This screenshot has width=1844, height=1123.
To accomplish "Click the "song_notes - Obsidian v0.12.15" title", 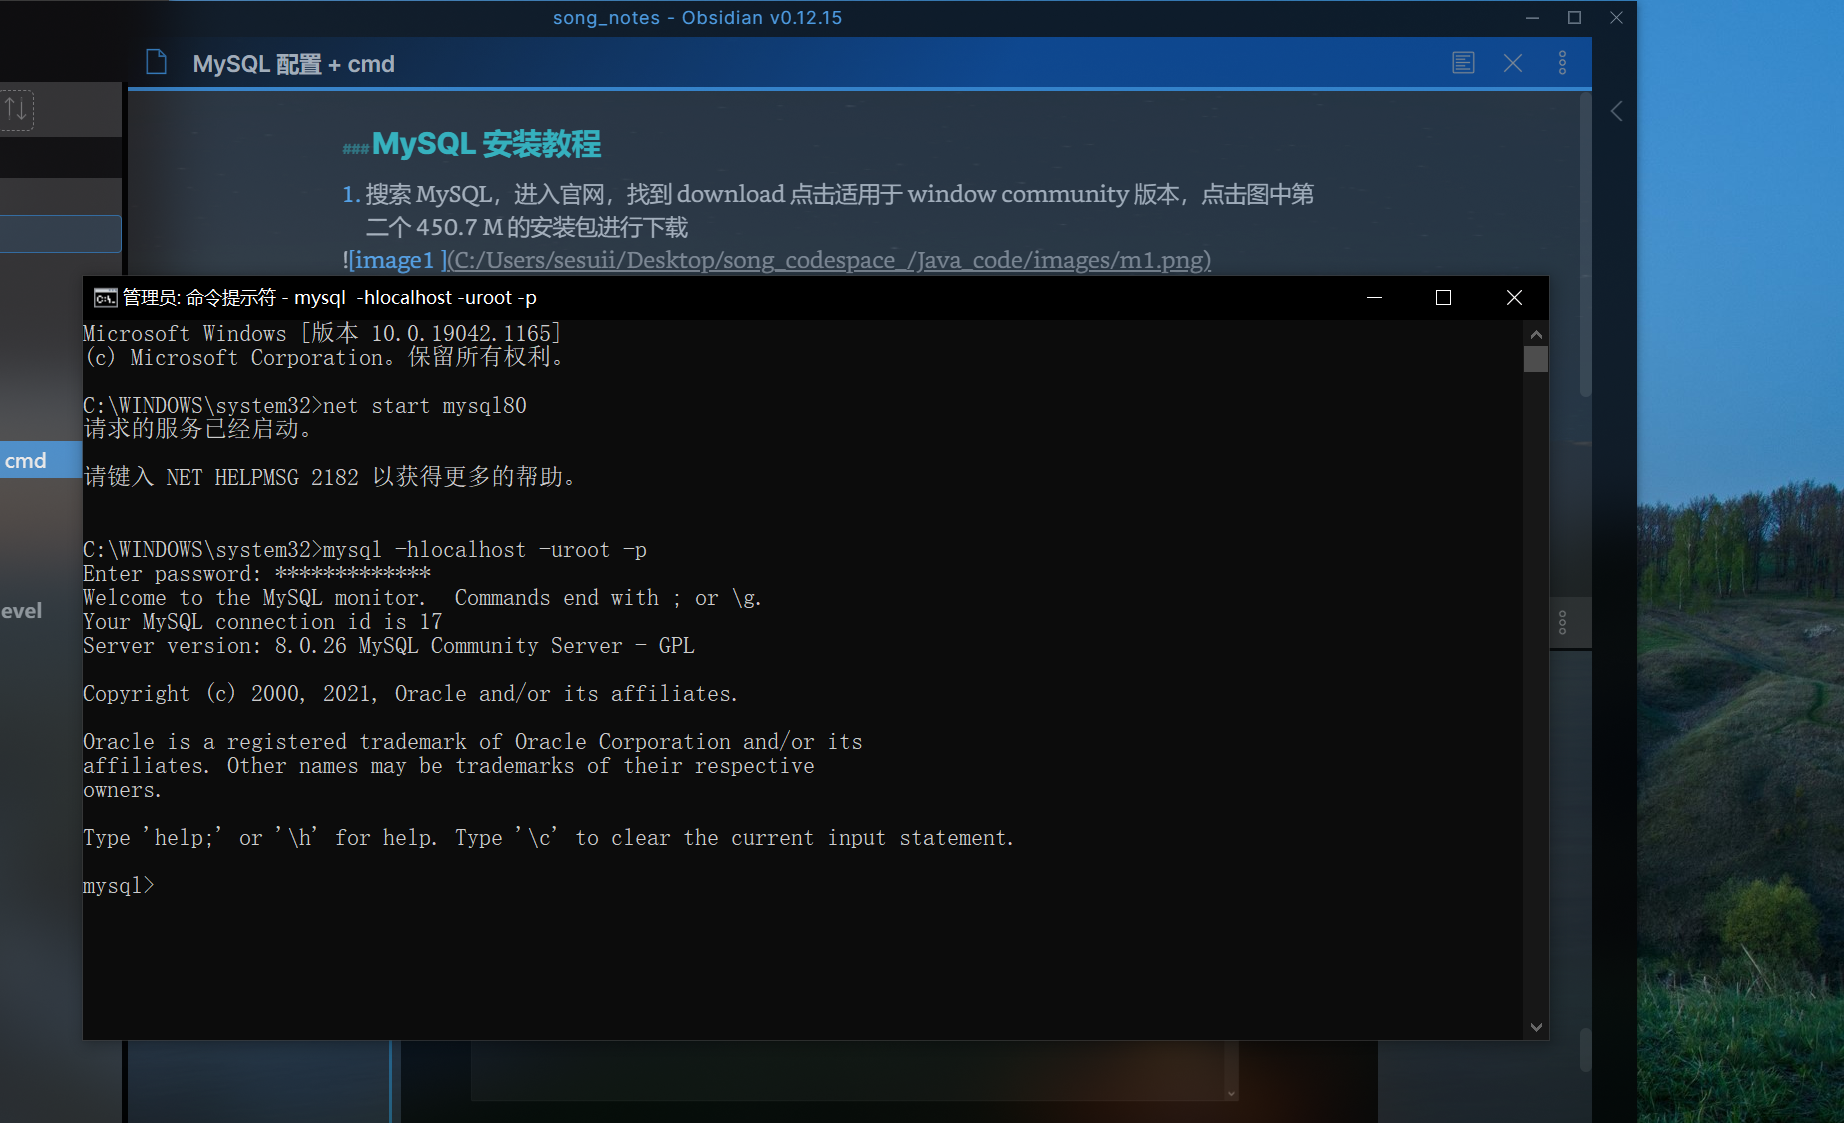I will click(x=697, y=18).
